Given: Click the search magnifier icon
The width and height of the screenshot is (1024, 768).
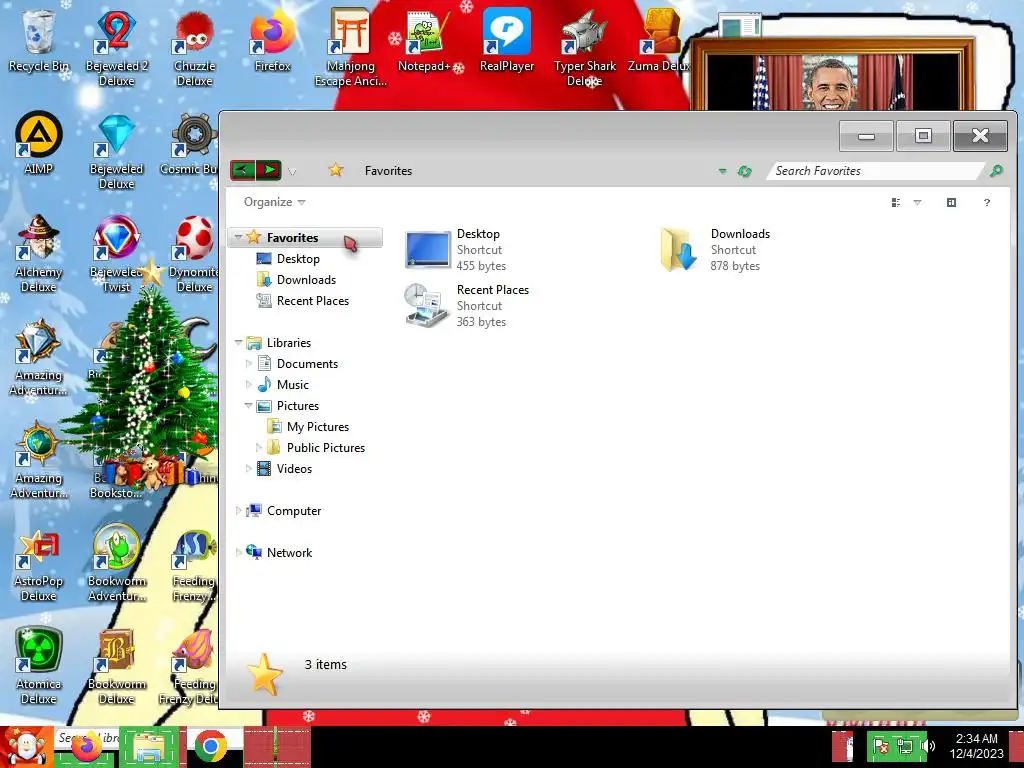Looking at the screenshot, I should (996, 170).
